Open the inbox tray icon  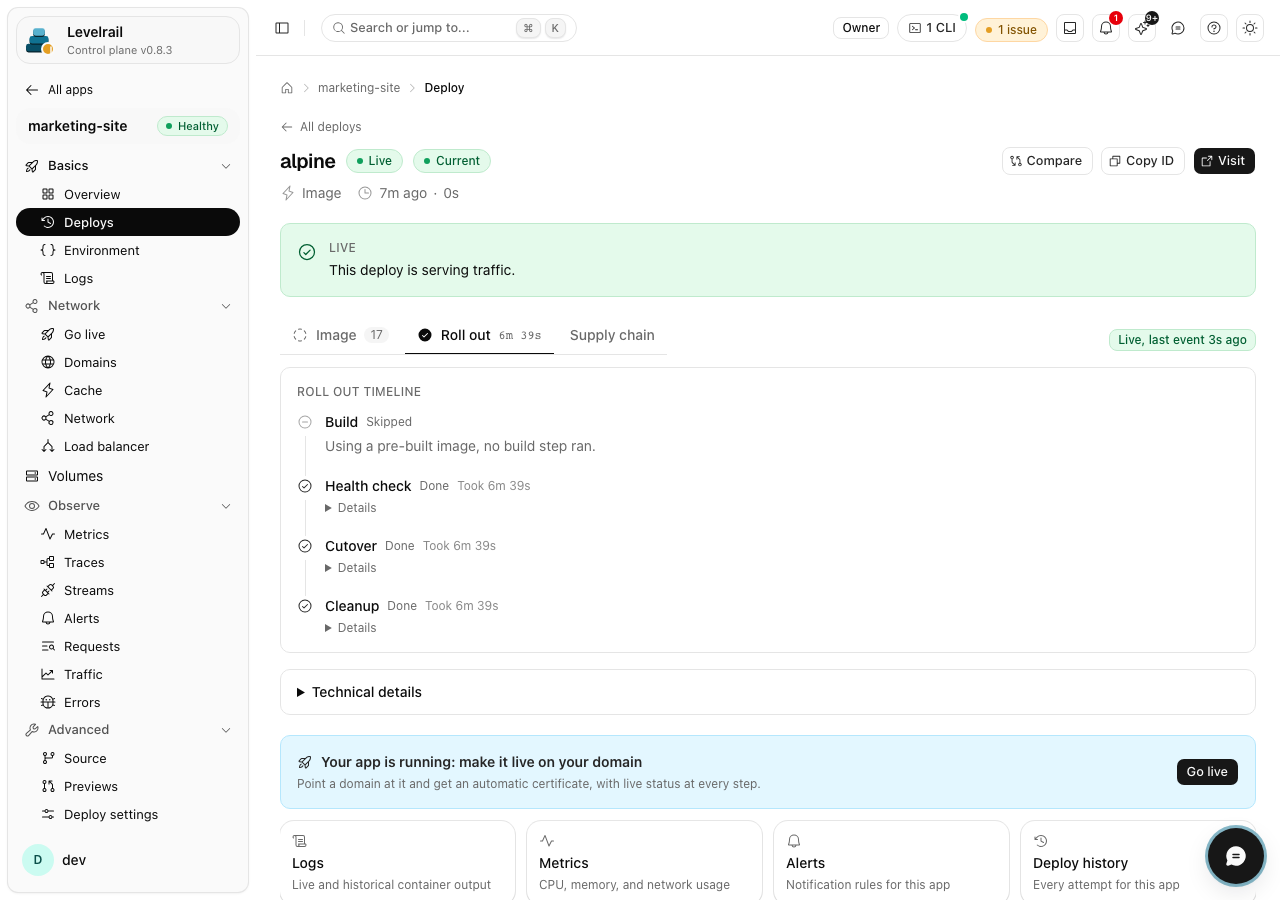coord(1070,28)
